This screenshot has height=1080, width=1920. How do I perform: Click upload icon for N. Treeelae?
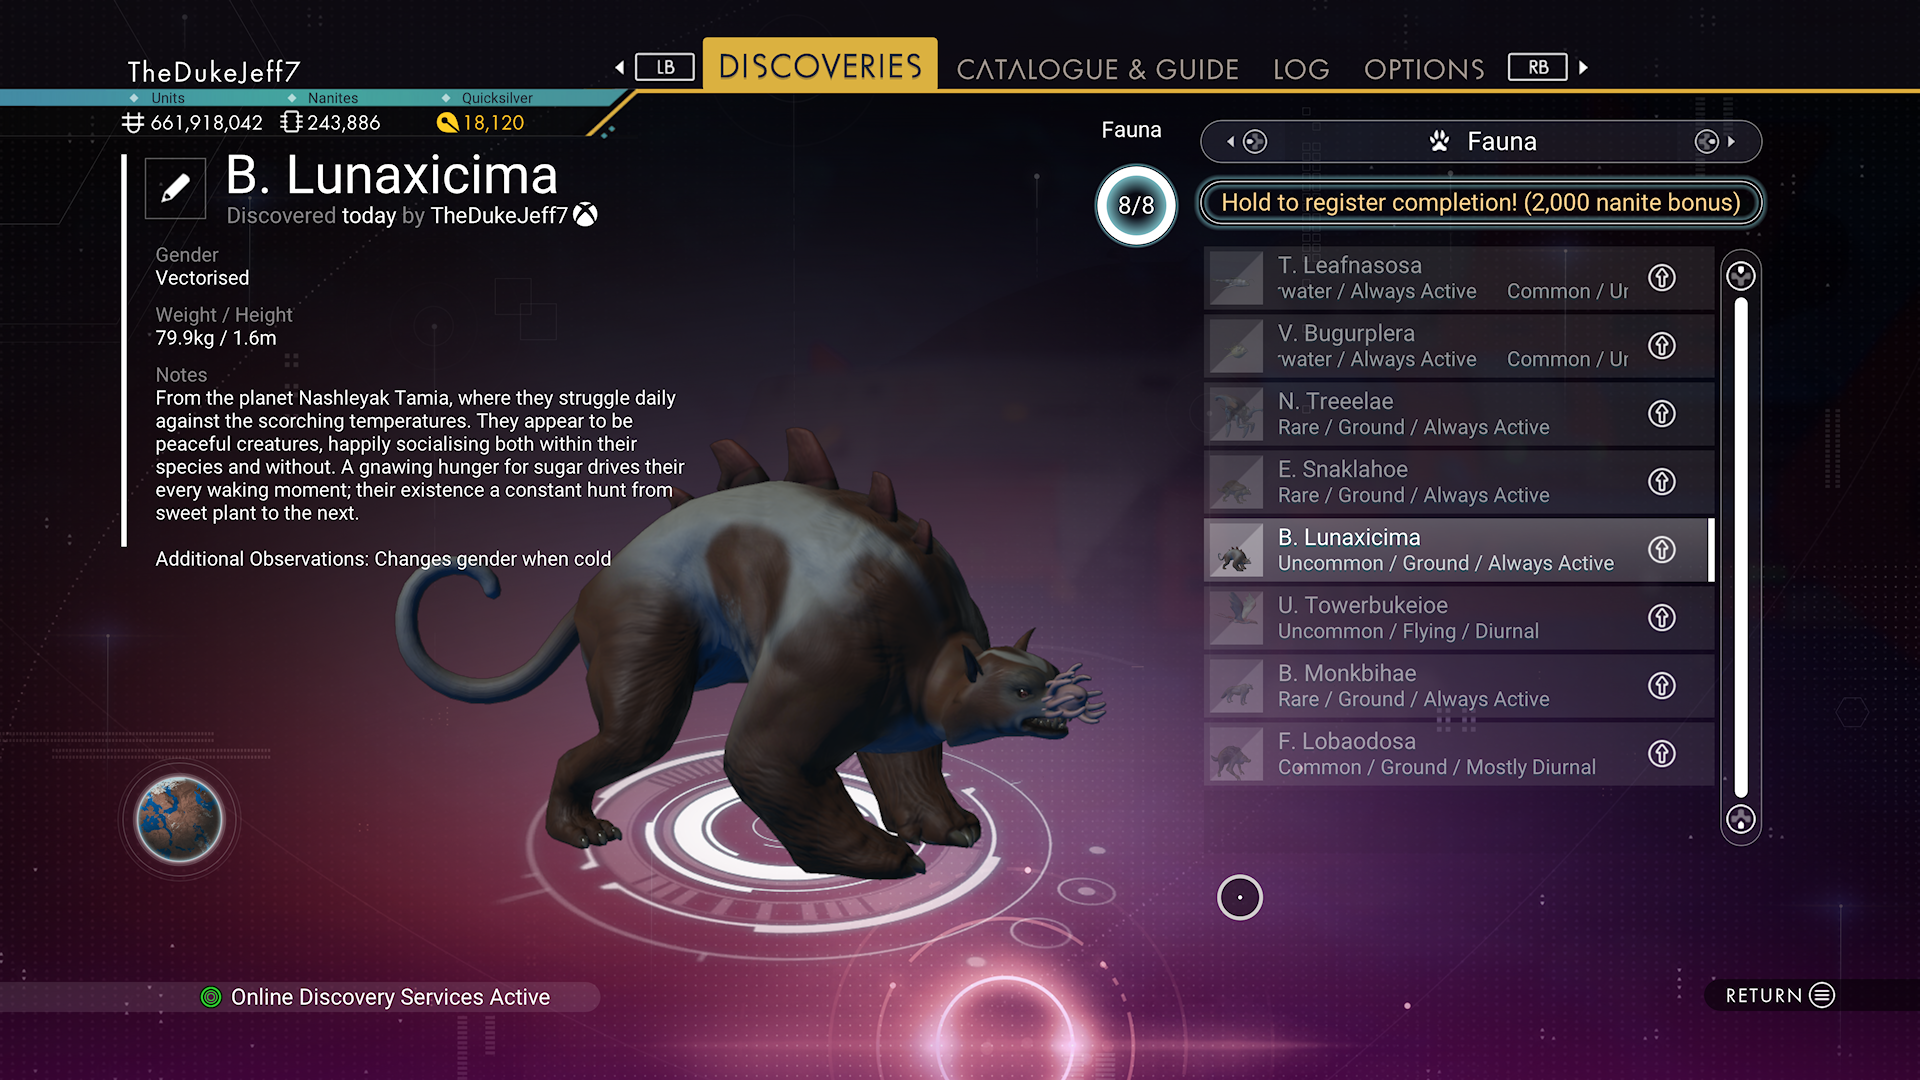(1662, 414)
